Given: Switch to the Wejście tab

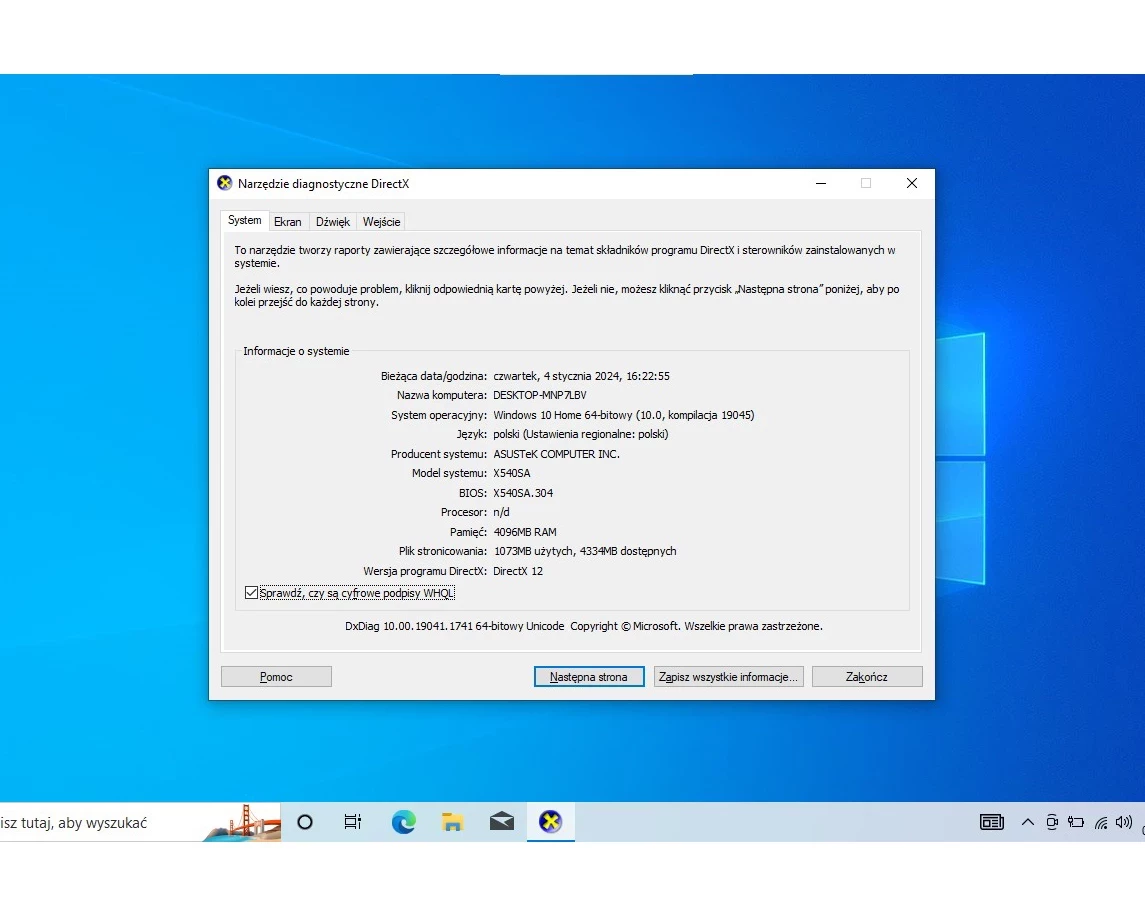Looking at the screenshot, I should [x=381, y=222].
